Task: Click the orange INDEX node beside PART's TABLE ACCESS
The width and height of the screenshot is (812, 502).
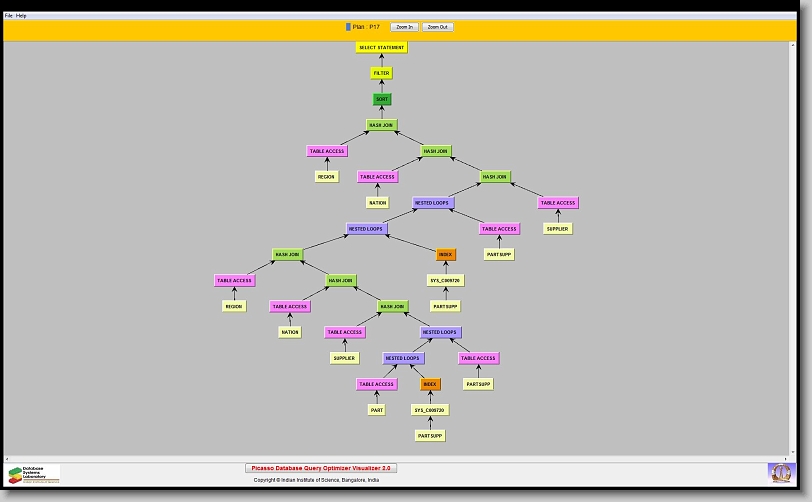Action: pyautogui.click(x=430, y=384)
